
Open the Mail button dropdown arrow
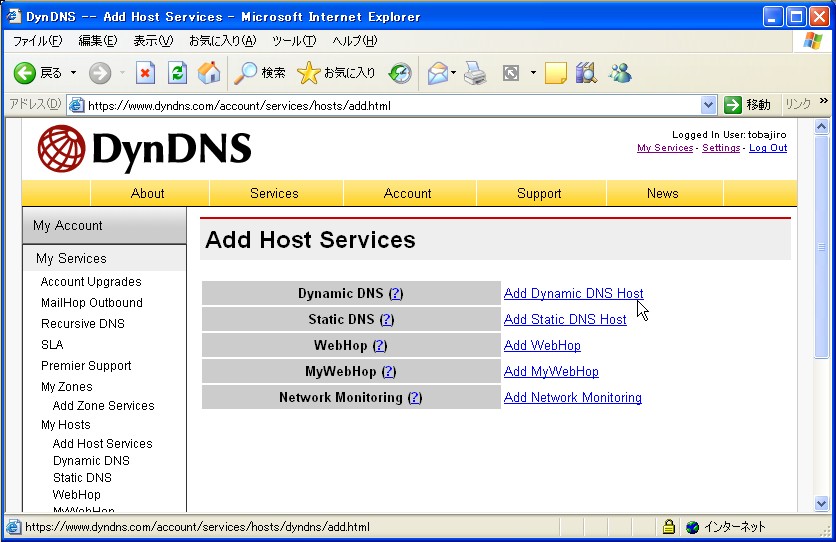453,73
